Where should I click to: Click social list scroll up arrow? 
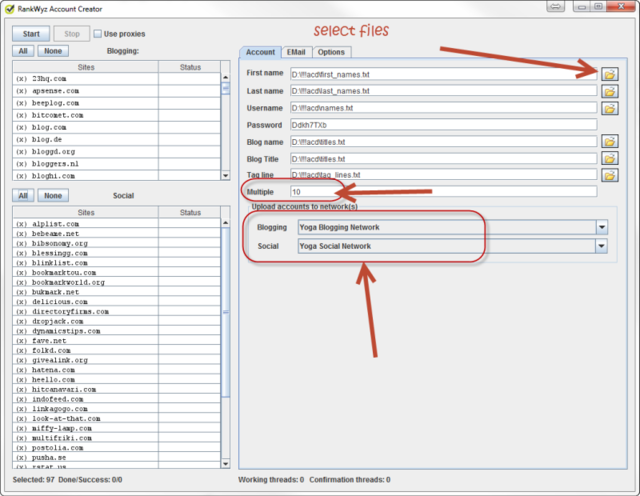(x=225, y=222)
